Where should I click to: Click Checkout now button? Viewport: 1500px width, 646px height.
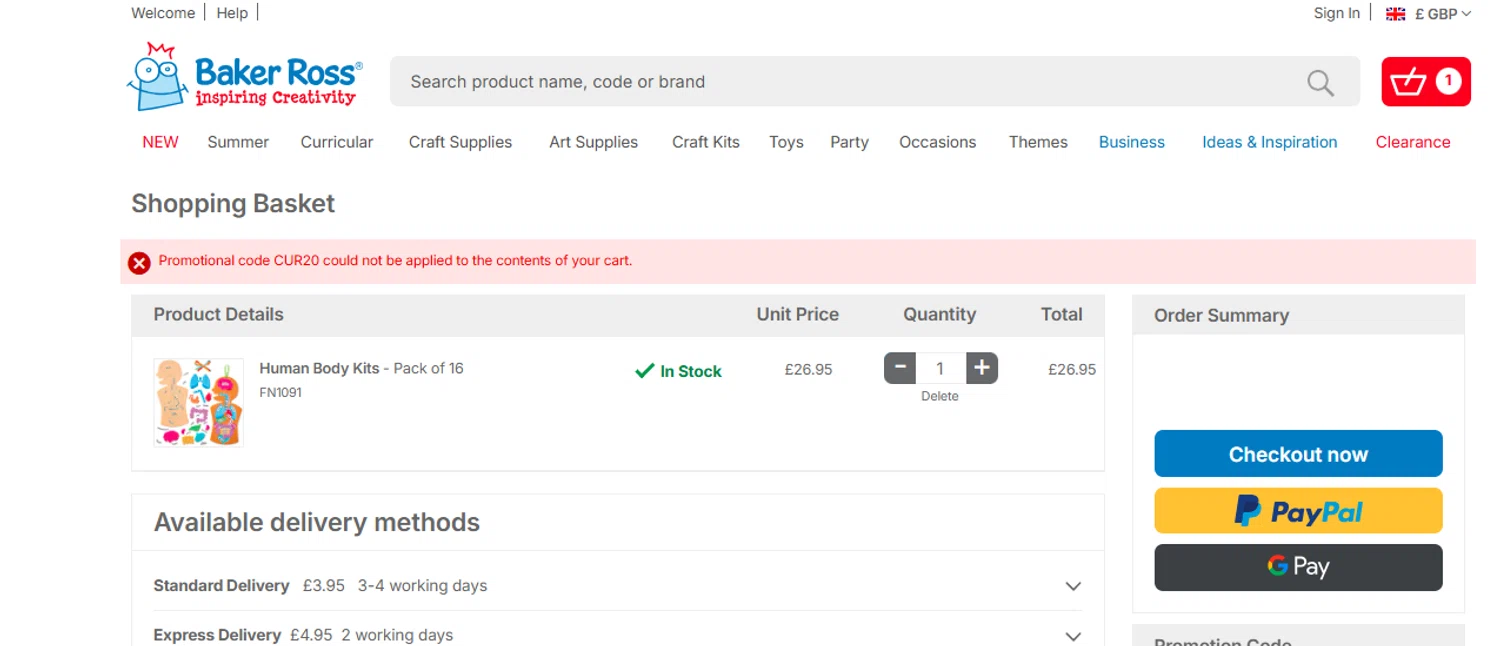tap(1298, 454)
